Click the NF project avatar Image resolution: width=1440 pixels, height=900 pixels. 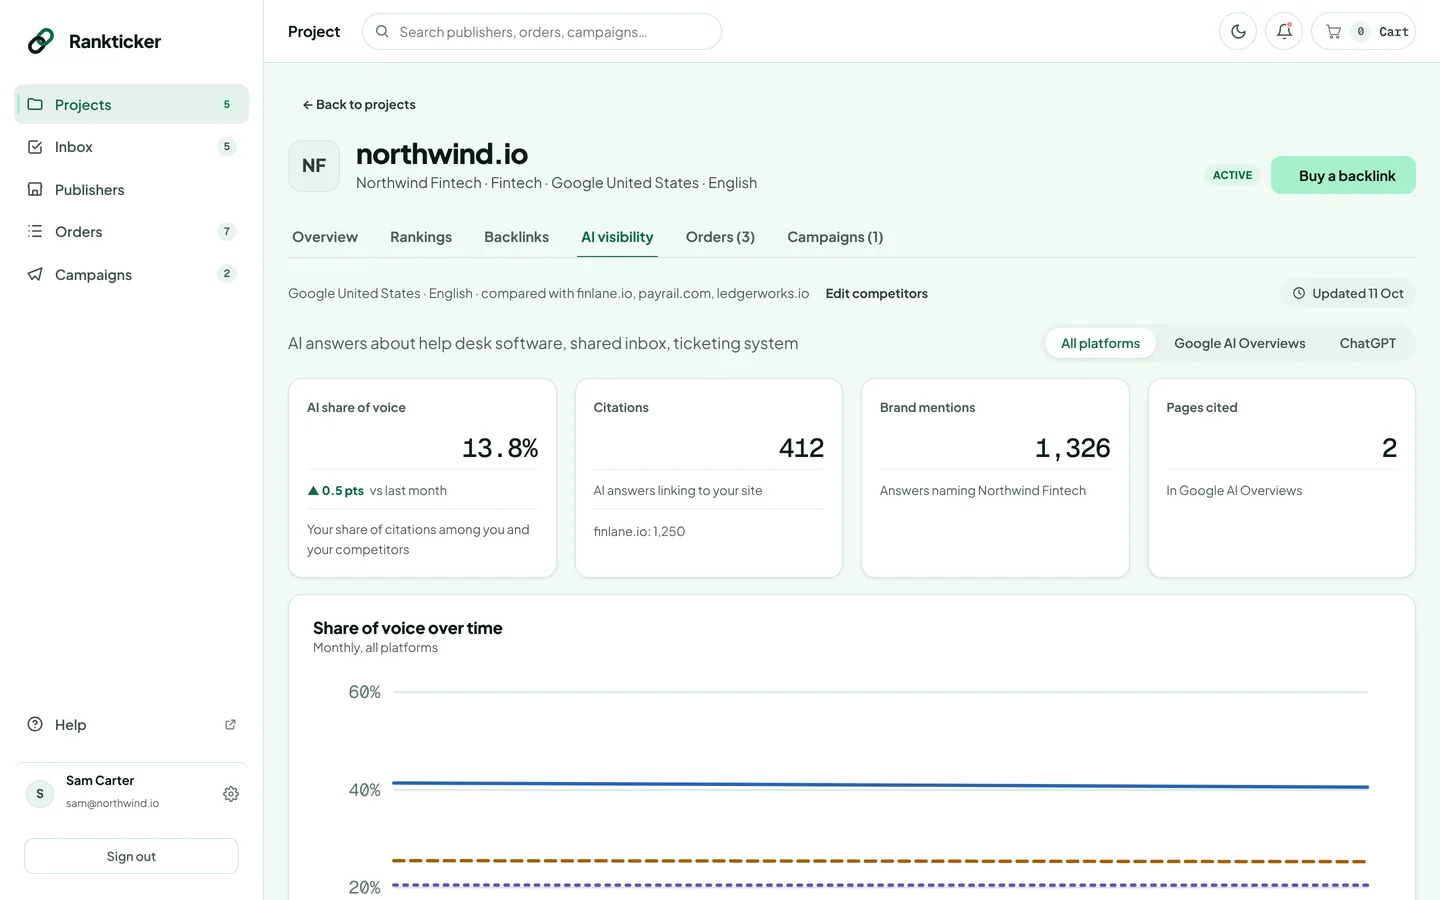pos(314,166)
